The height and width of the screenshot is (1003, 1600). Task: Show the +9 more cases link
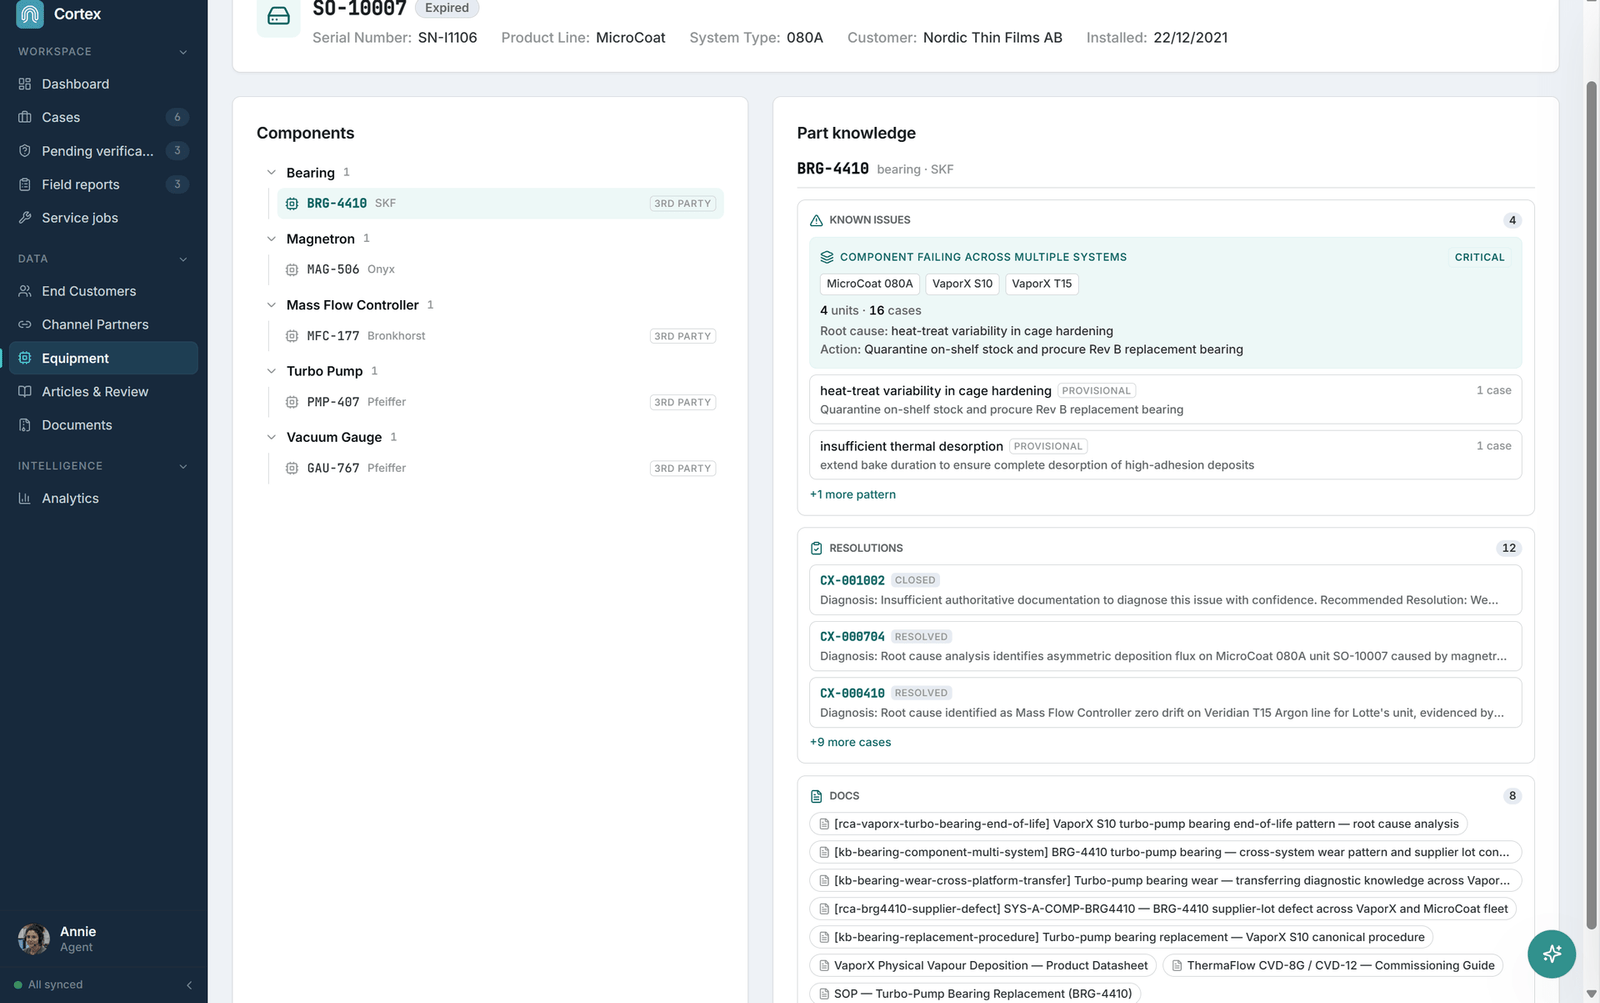[x=850, y=743]
